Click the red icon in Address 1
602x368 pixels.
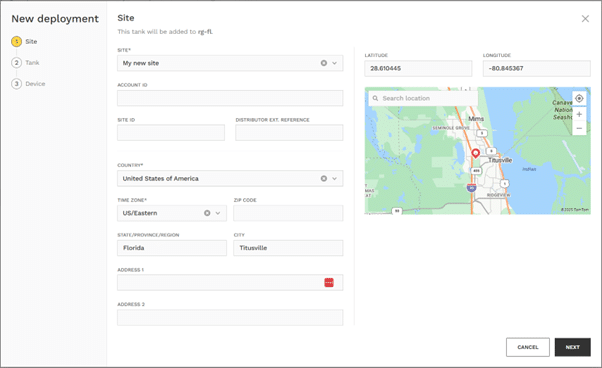(x=329, y=282)
